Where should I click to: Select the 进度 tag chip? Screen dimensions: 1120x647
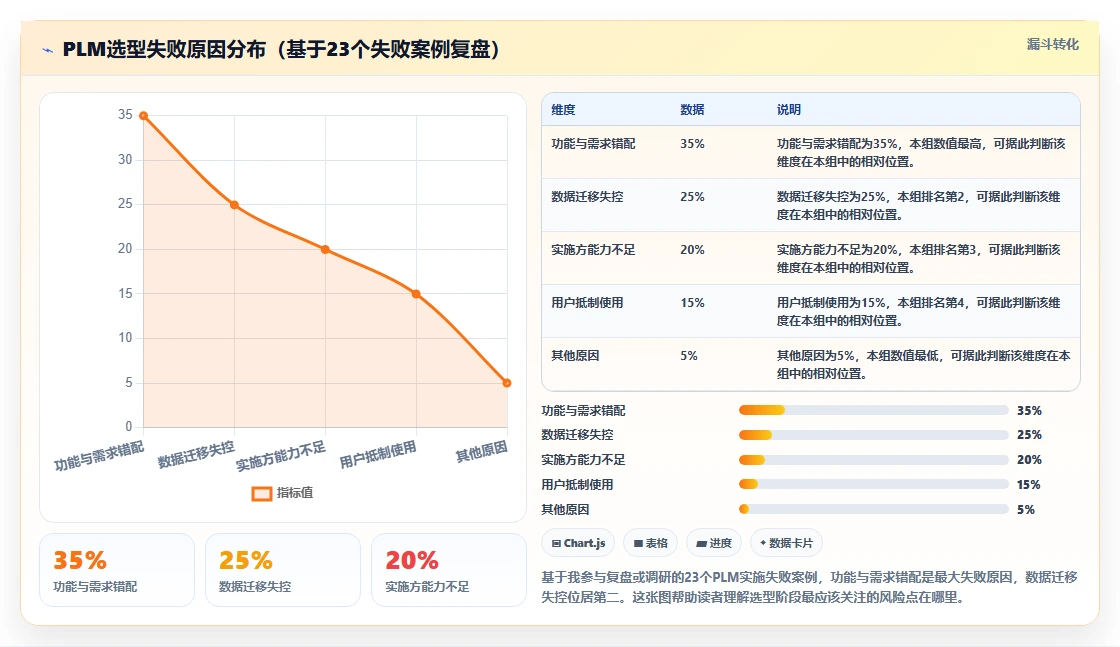click(x=714, y=543)
